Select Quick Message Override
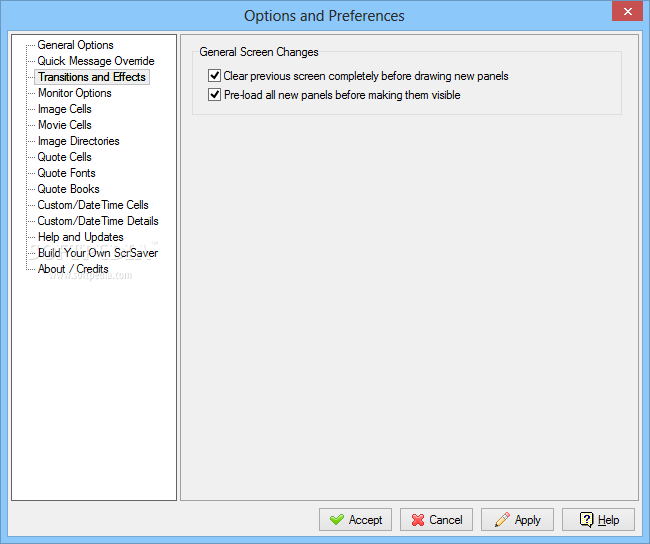Image resolution: width=650 pixels, height=544 pixels. [96, 61]
